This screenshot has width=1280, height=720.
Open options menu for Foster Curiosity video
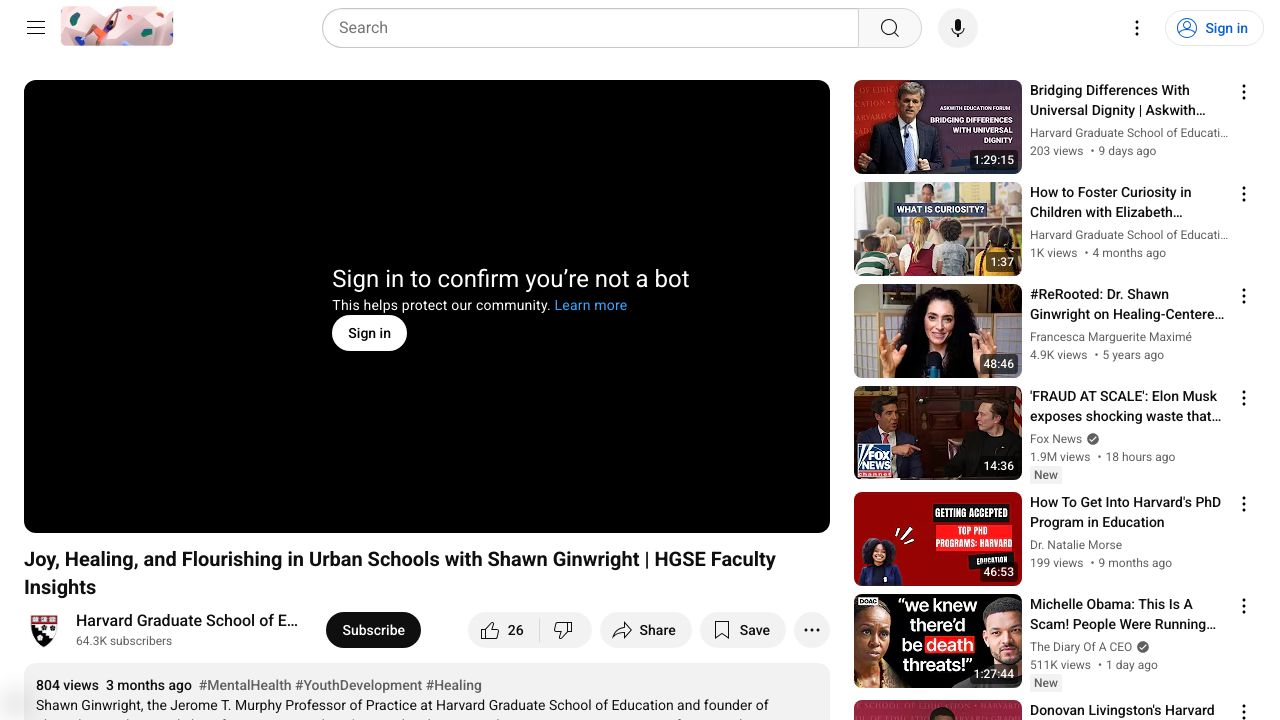(x=1244, y=194)
